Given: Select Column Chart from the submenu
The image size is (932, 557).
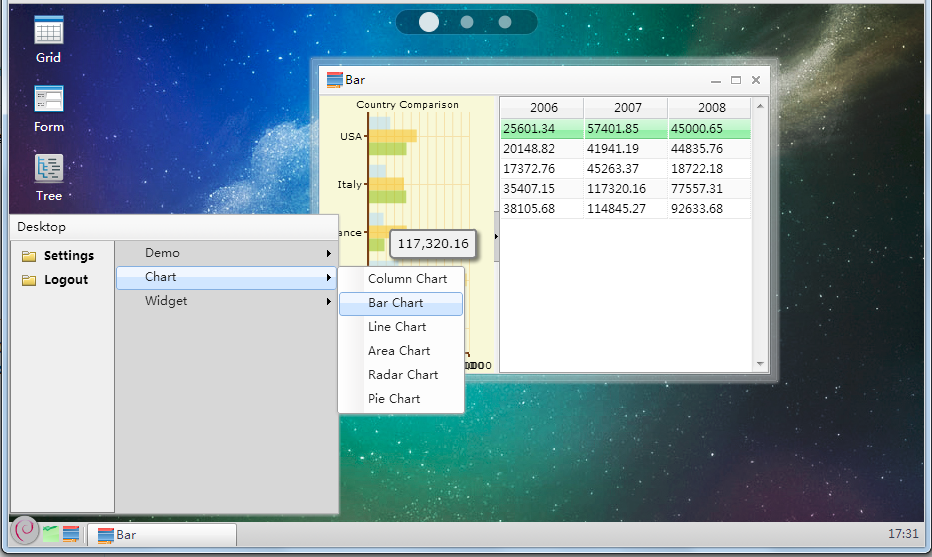Looking at the screenshot, I should [x=407, y=279].
